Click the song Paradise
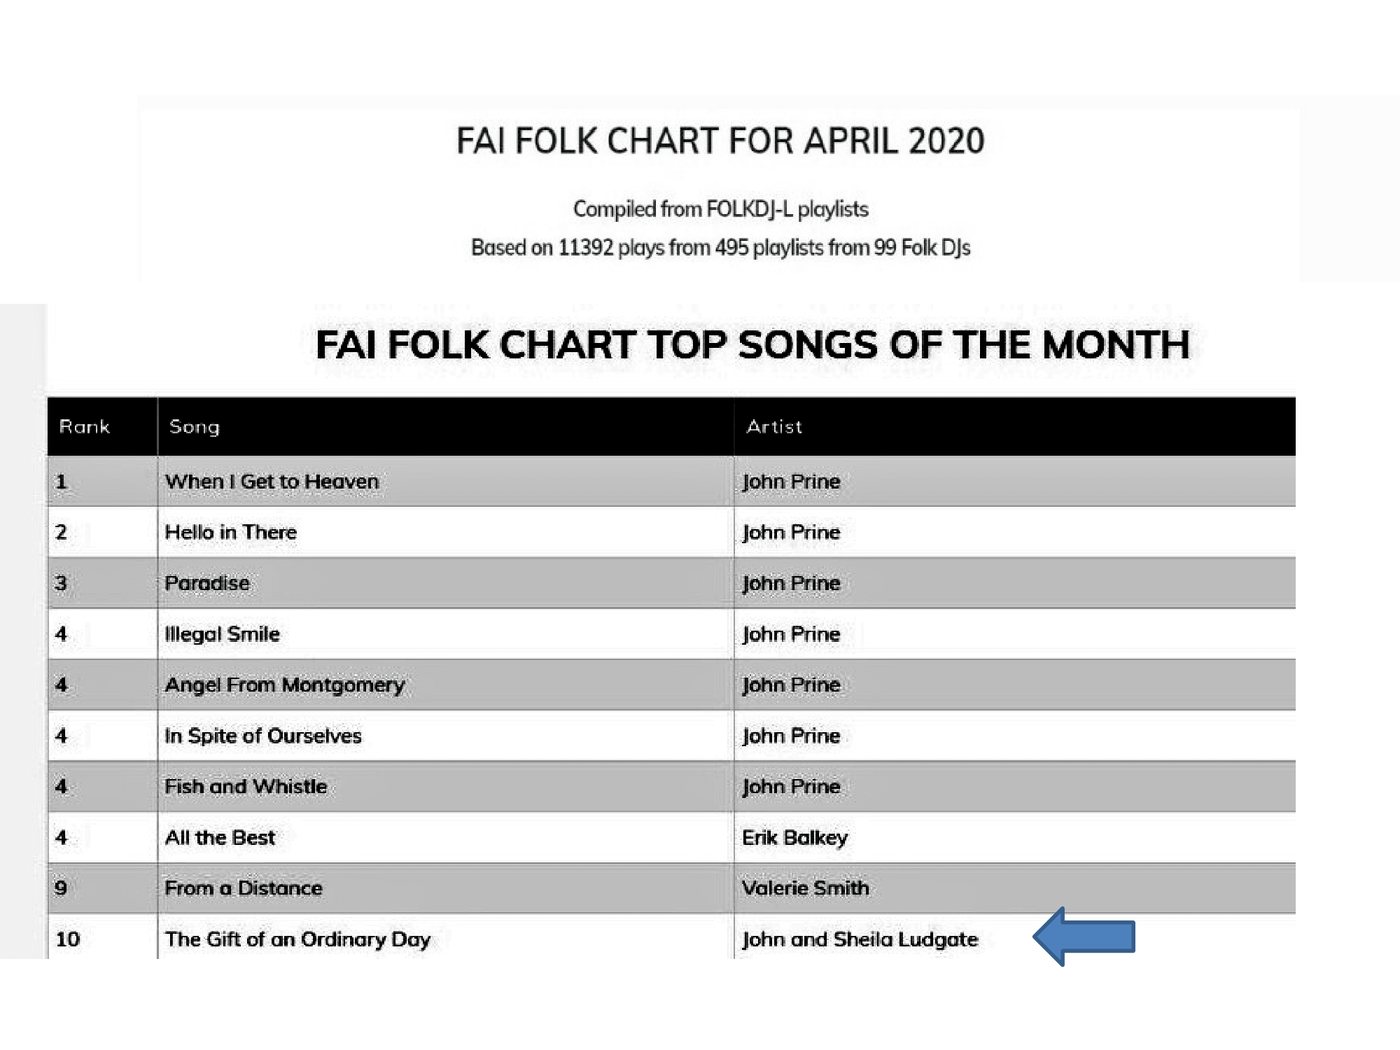 click(x=207, y=583)
